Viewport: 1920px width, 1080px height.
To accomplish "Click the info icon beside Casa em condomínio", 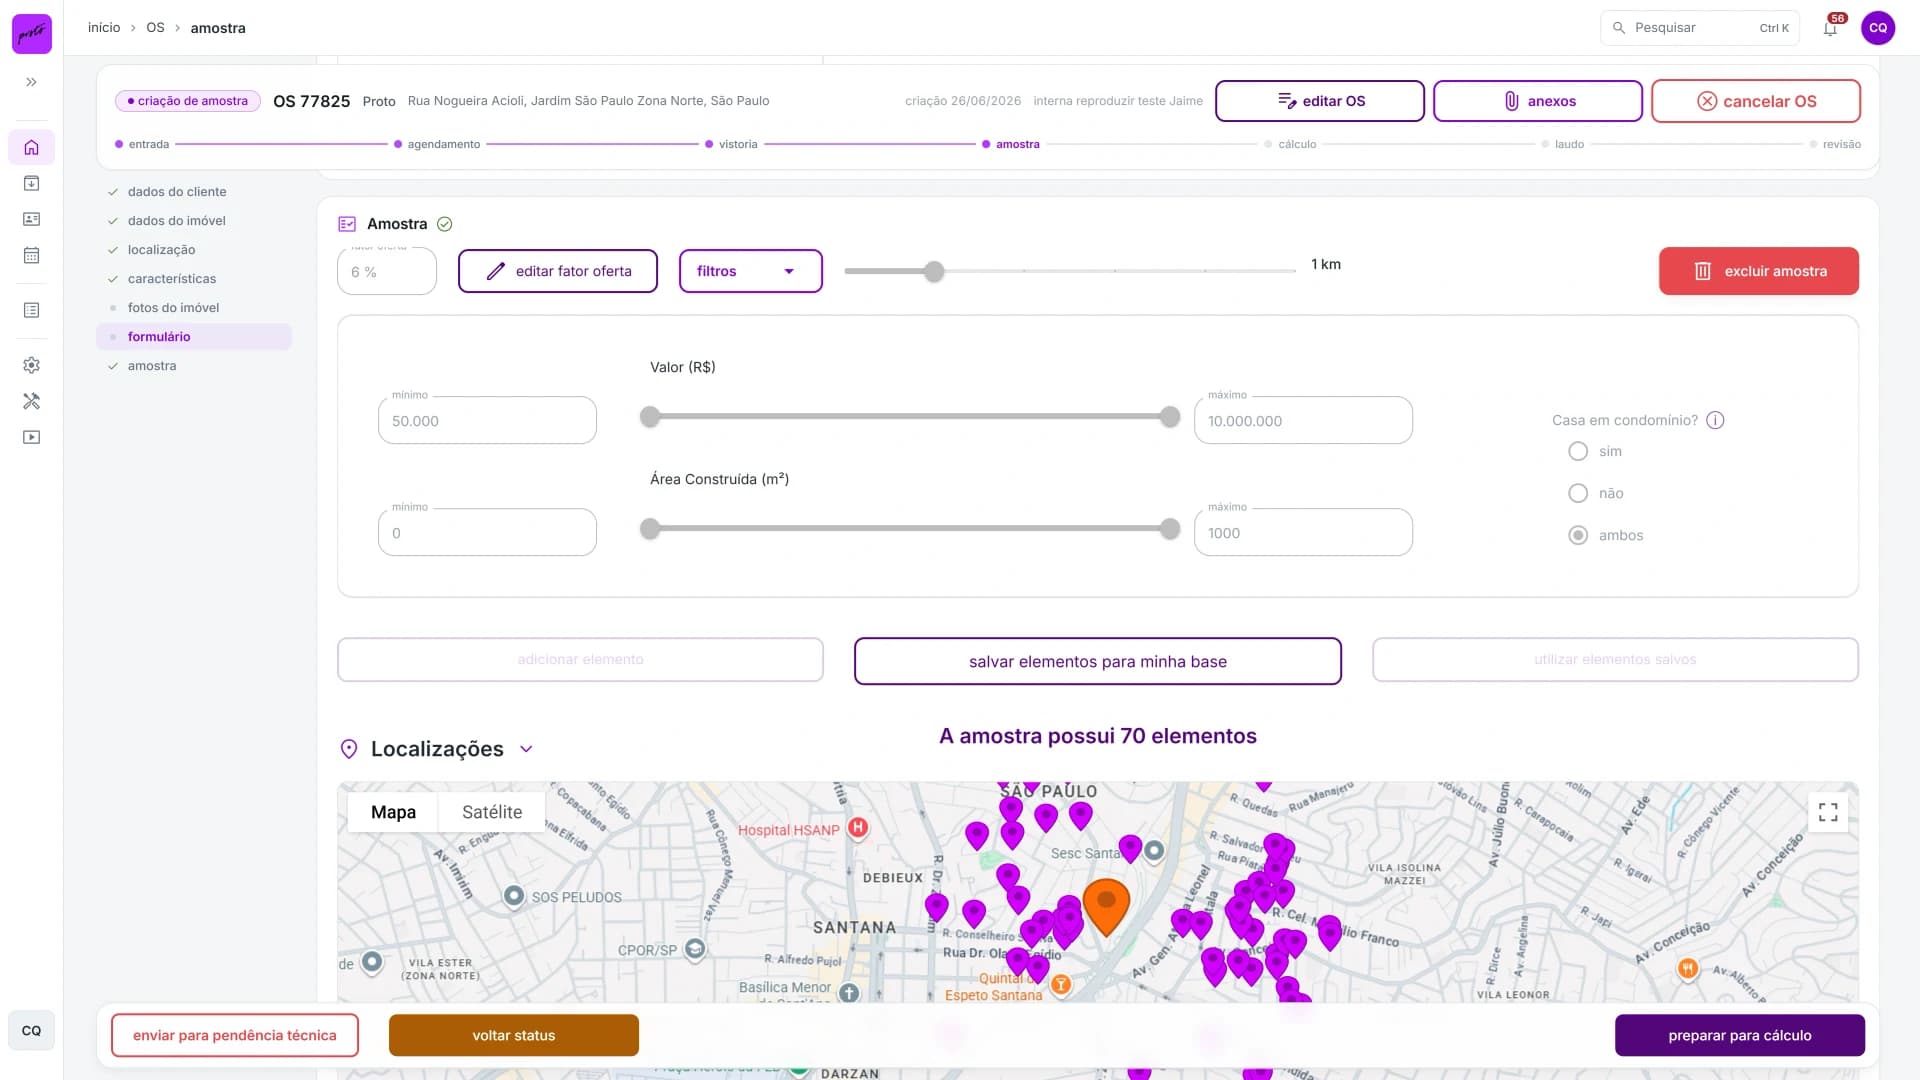I will (x=1715, y=420).
